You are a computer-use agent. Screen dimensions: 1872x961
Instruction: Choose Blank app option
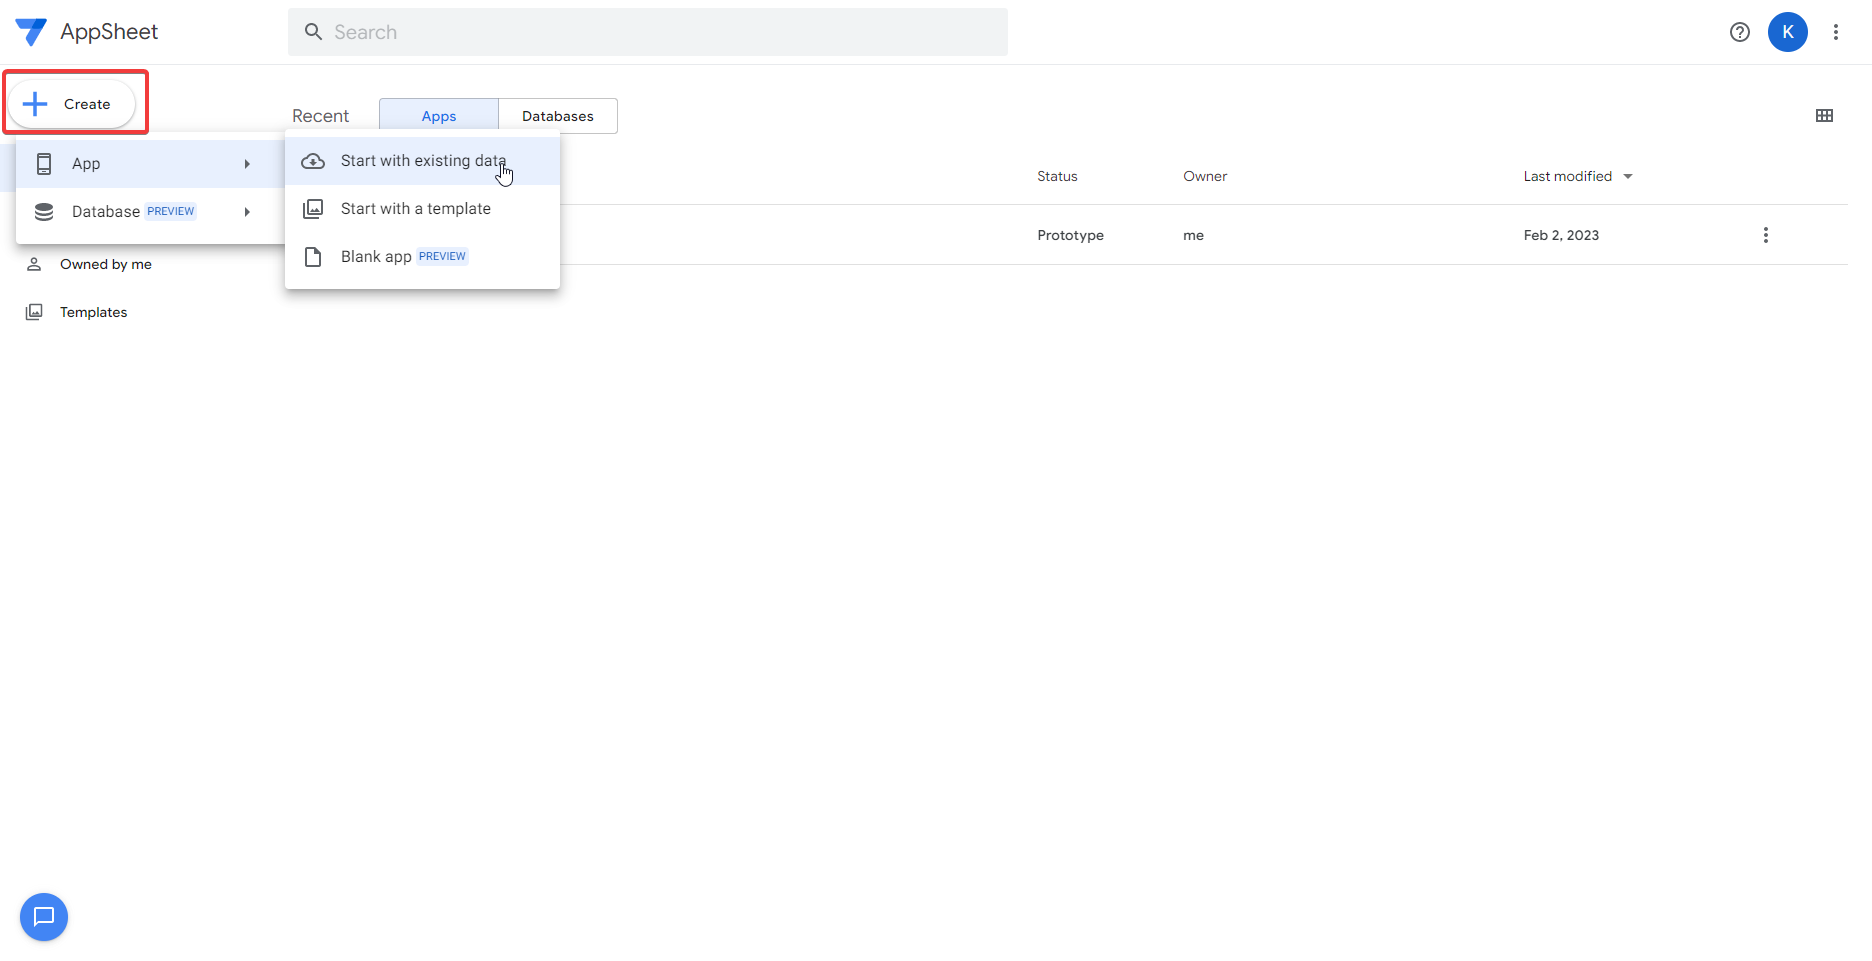pos(422,257)
